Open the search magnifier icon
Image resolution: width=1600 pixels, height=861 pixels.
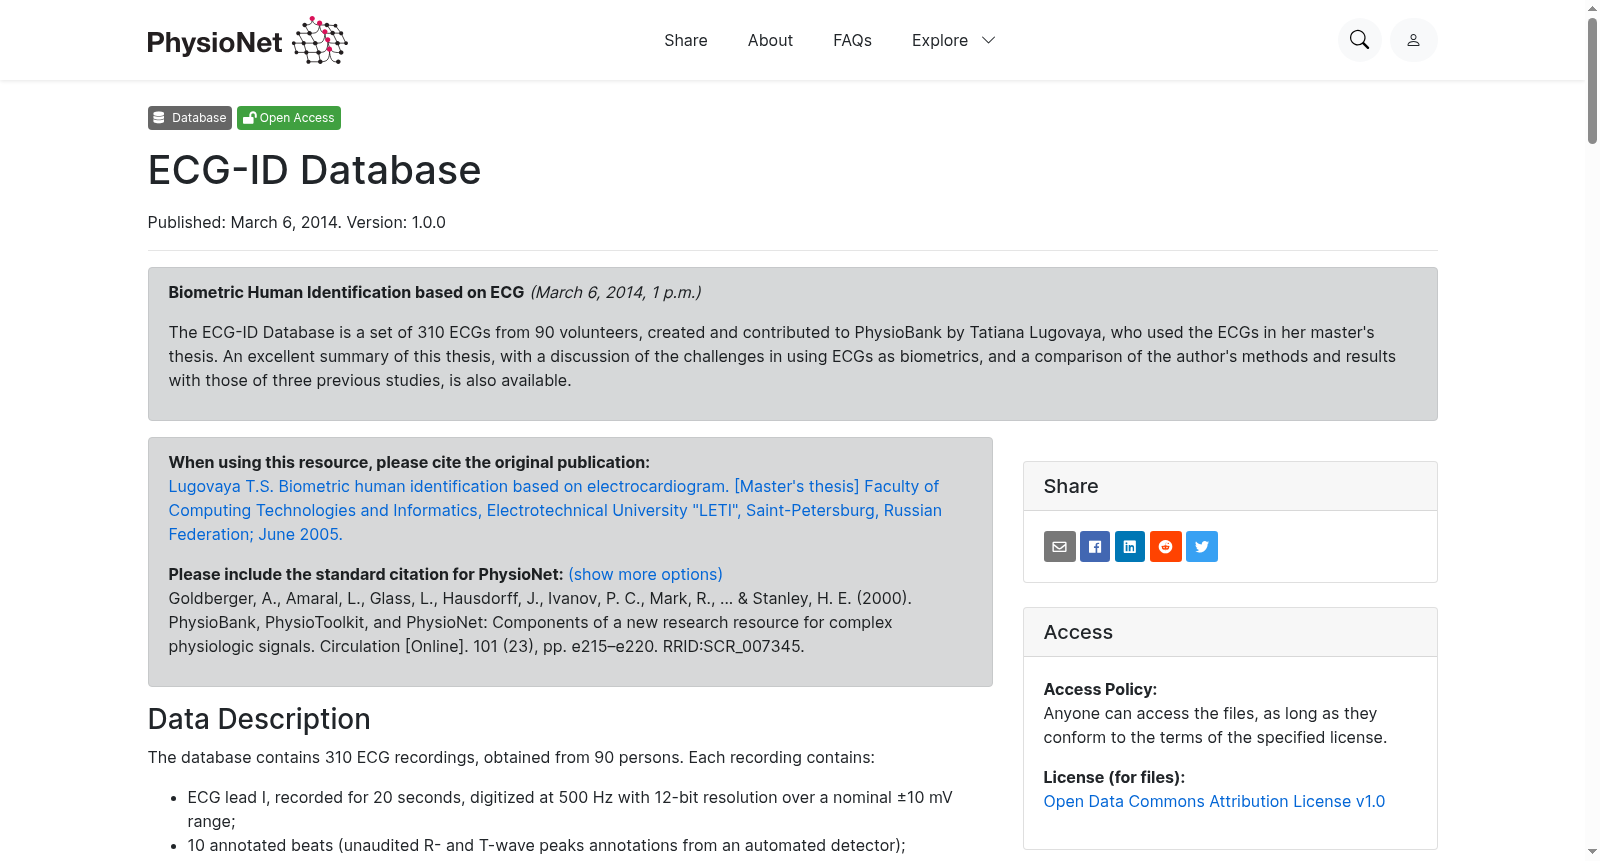click(1359, 40)
